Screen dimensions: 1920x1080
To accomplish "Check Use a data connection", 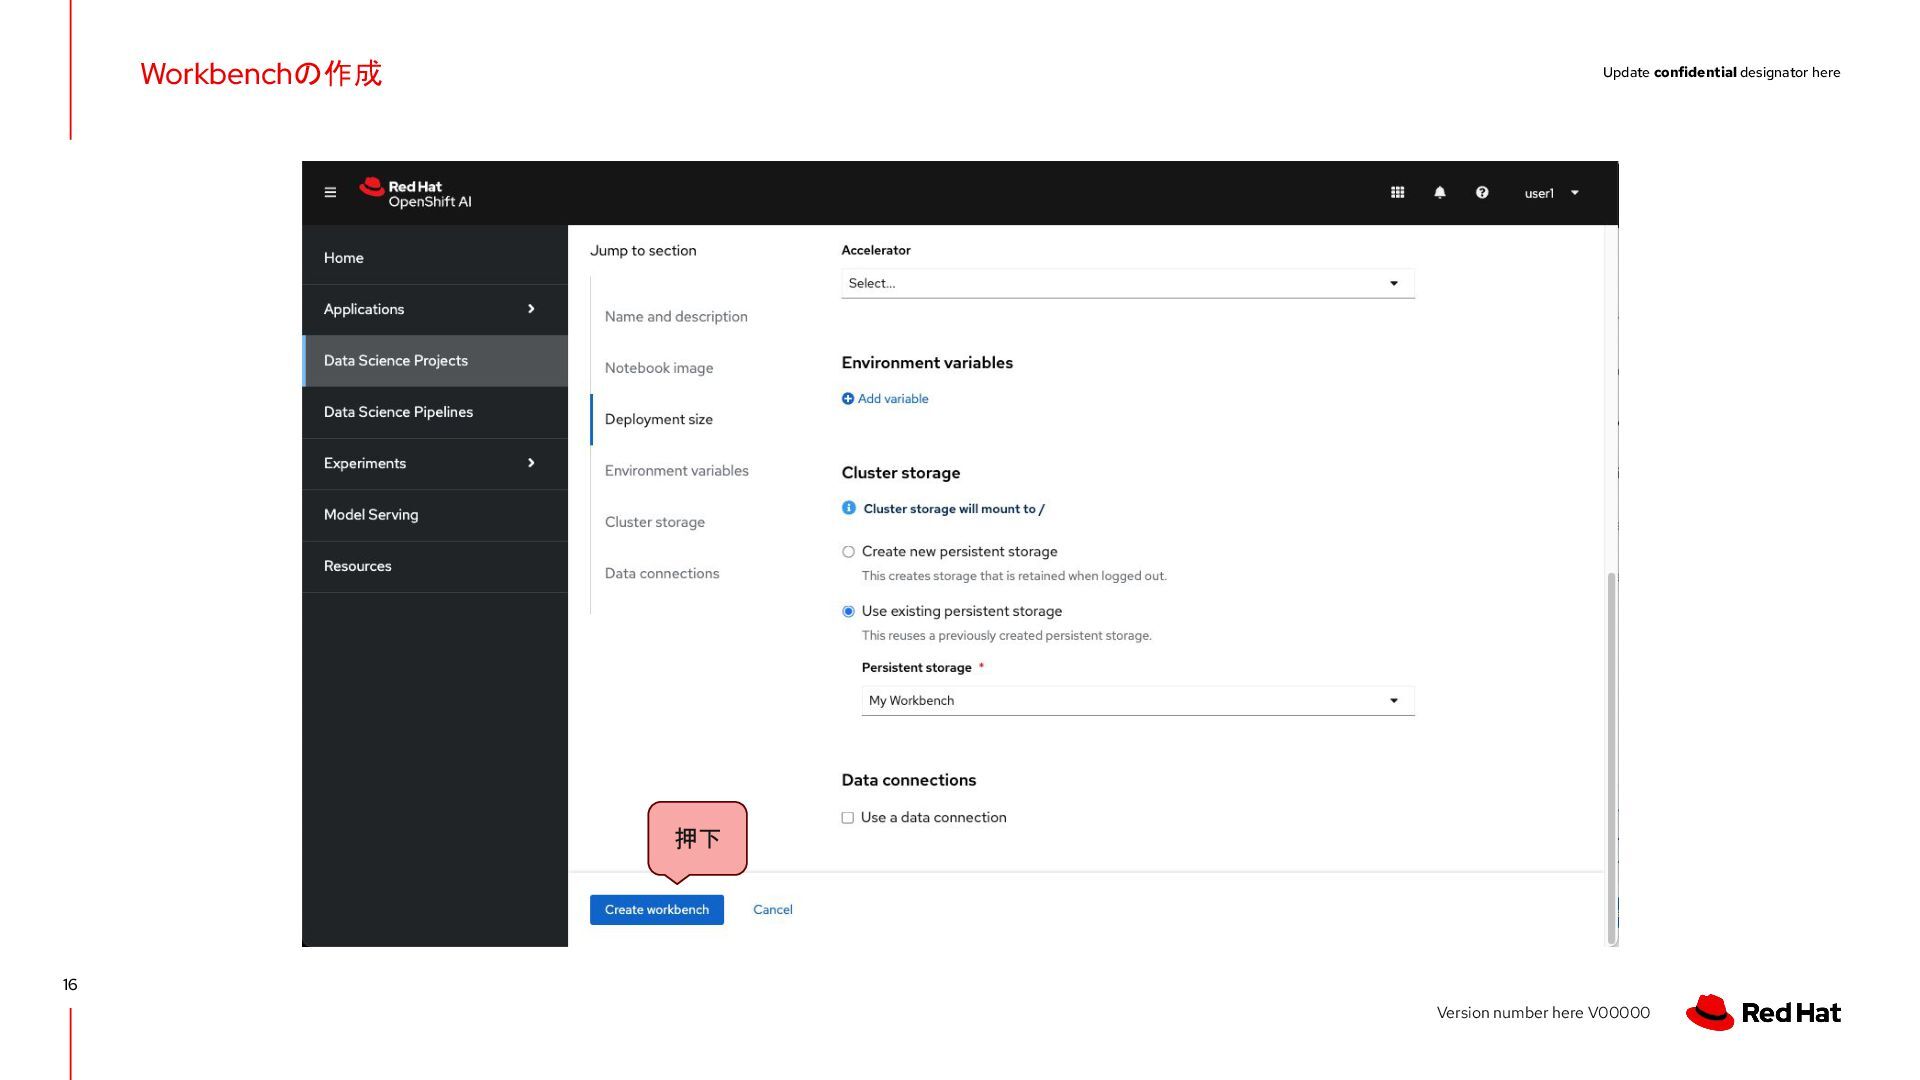I will (x=847, y=818).
